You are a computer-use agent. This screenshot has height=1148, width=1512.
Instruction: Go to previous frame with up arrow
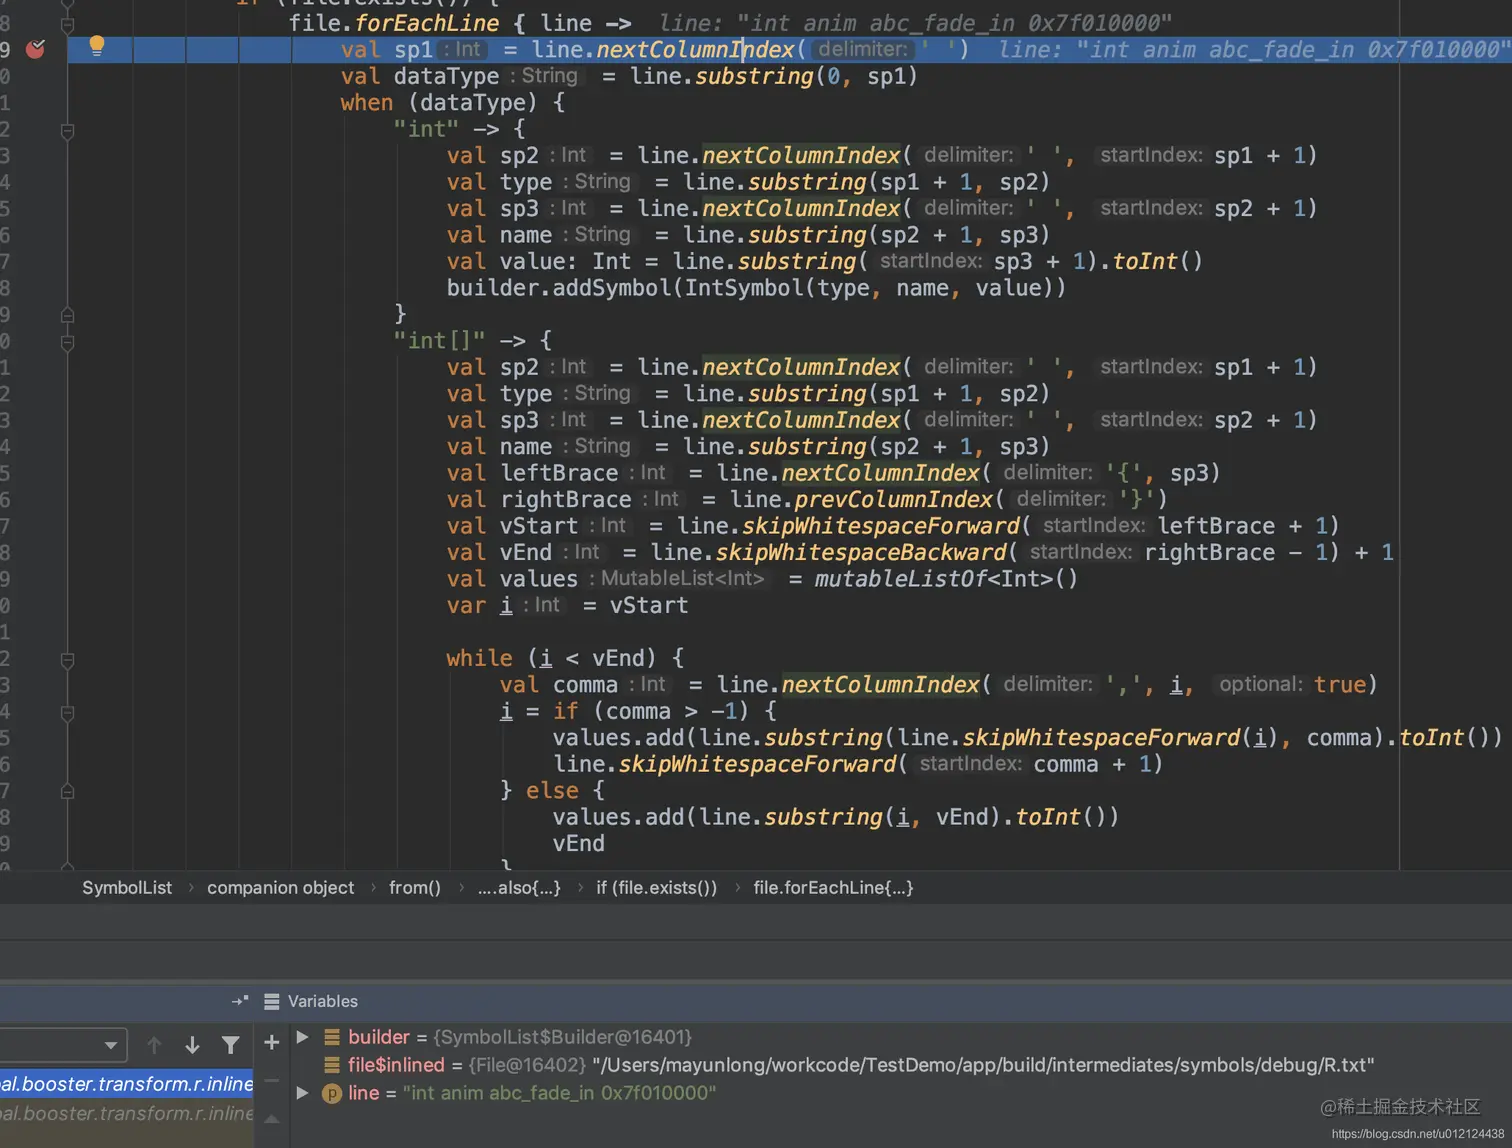(x=154, y=1045)
